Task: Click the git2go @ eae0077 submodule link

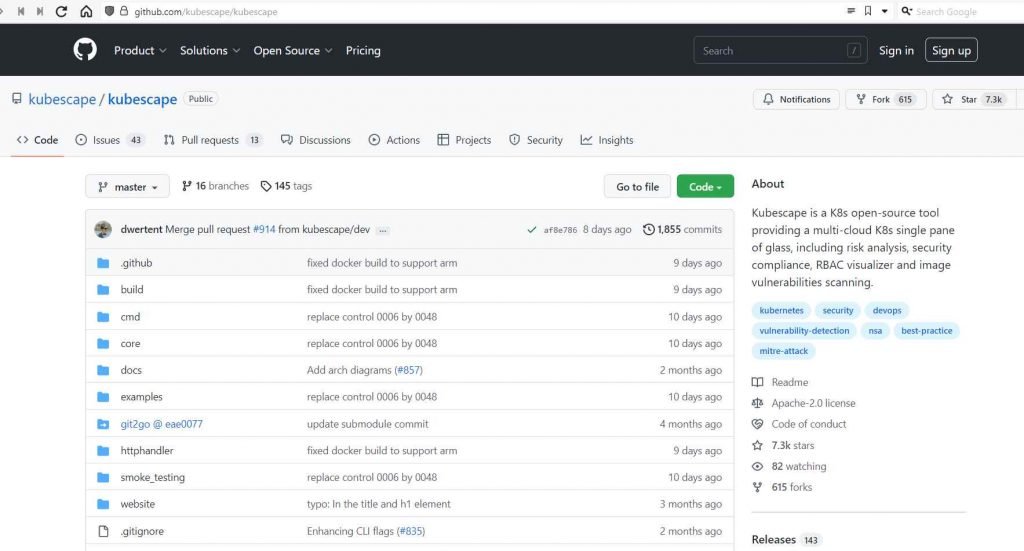Action: pyautogui.click(x=161, y=424)
